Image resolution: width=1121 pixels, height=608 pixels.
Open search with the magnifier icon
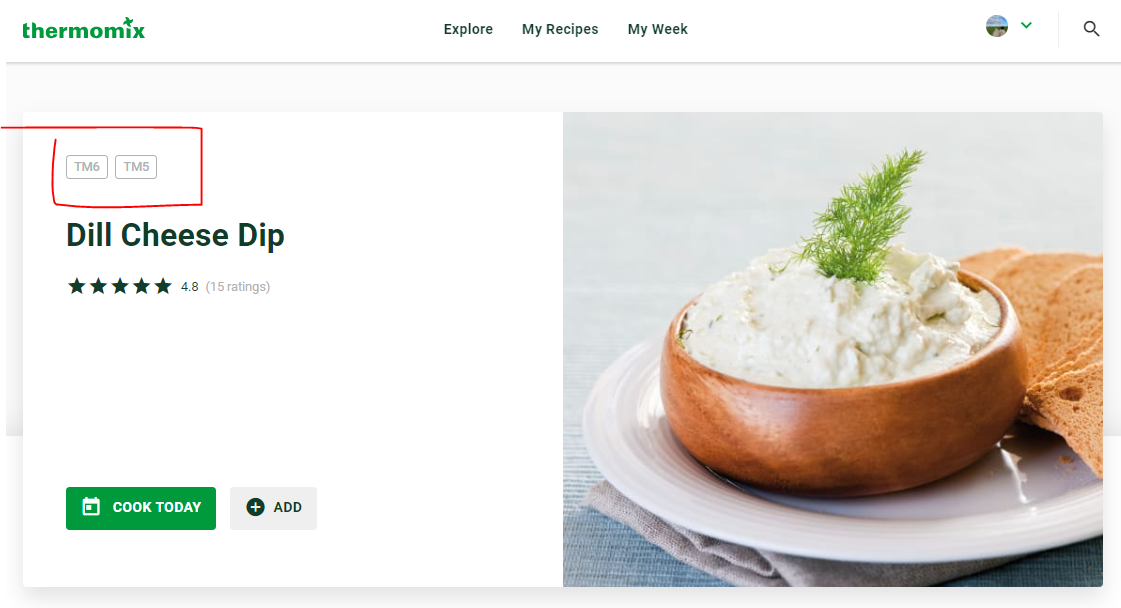(1091, 29)
